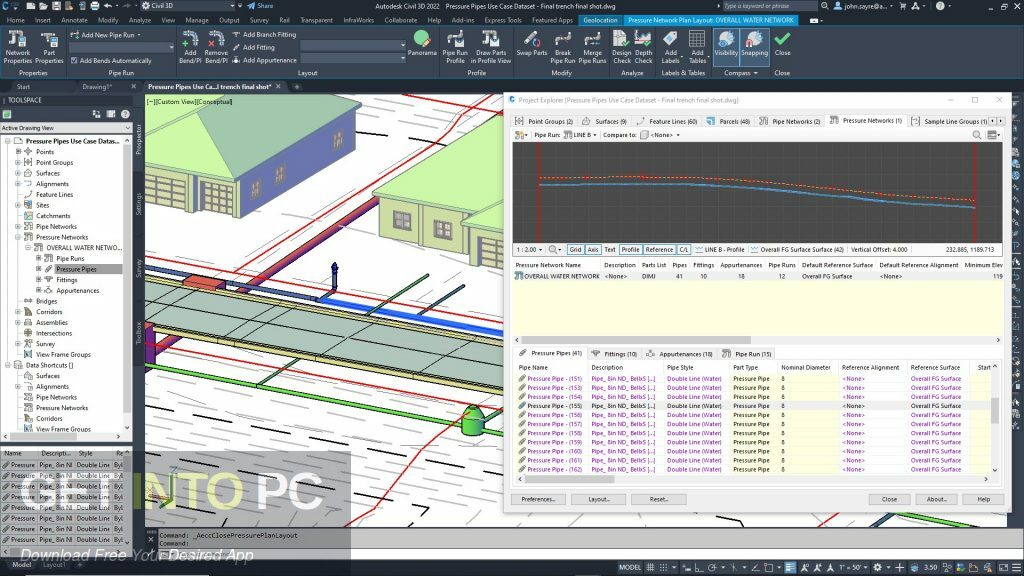
Task: Click the Swap Parts tool
Action: [x=532, y=43]
